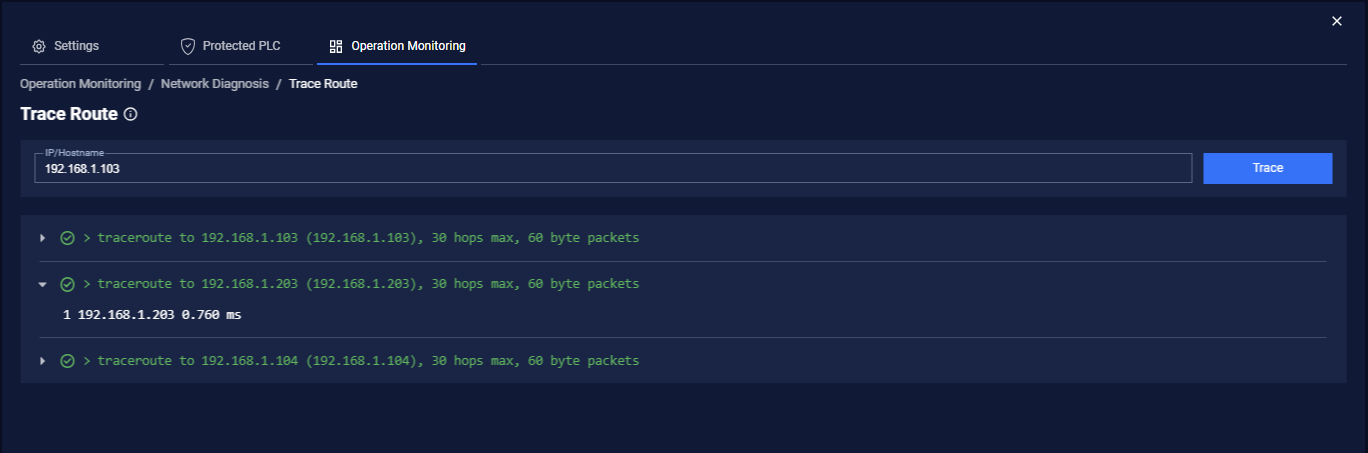Click the traceroute to 192.168.1.104 header text

pos(361,361)
